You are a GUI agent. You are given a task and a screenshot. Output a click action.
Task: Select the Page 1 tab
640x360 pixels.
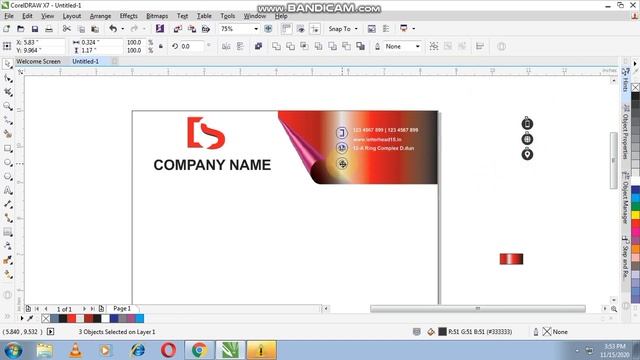(122, 308)
